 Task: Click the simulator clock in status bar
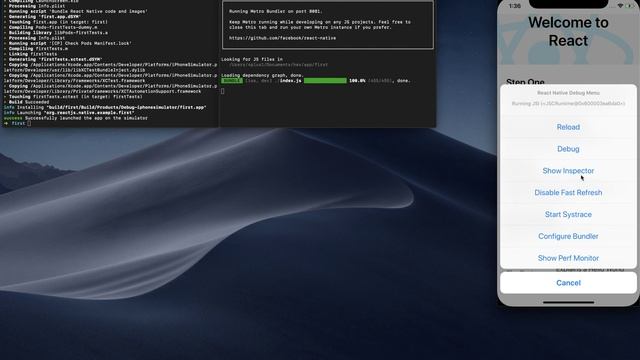pos(515,6)
